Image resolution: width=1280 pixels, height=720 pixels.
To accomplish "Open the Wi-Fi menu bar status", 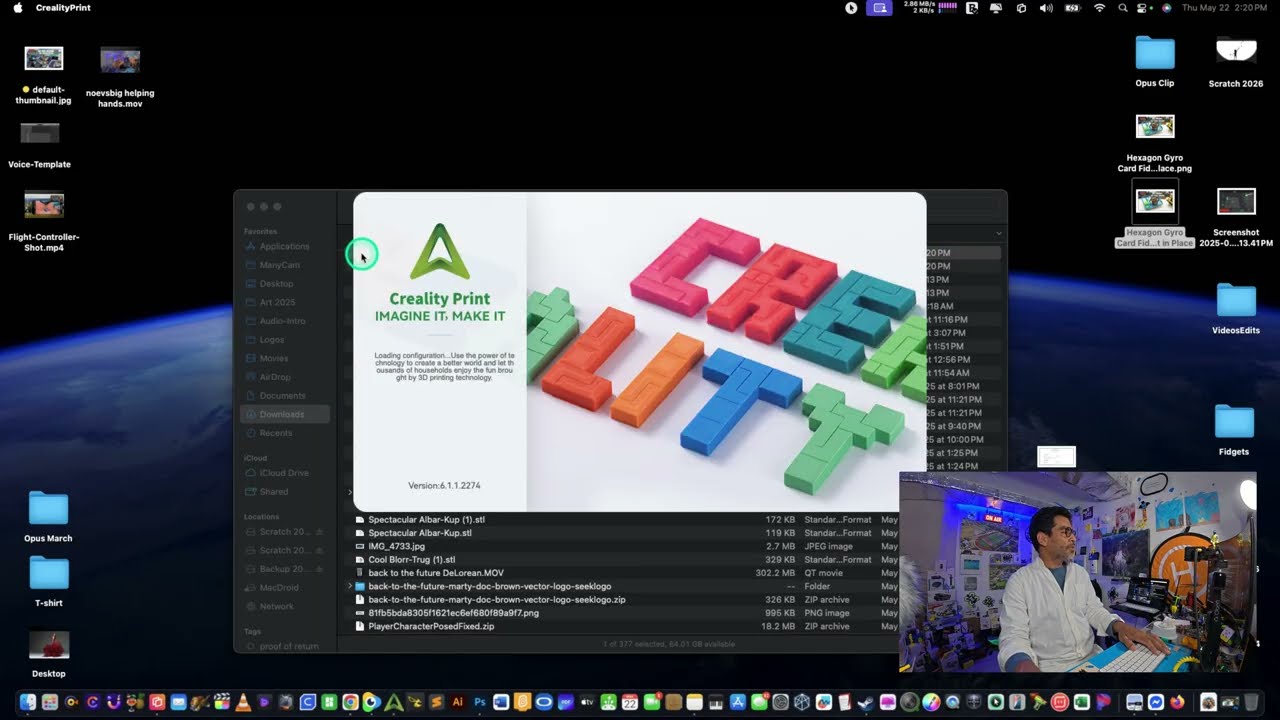I will 1100,8.
